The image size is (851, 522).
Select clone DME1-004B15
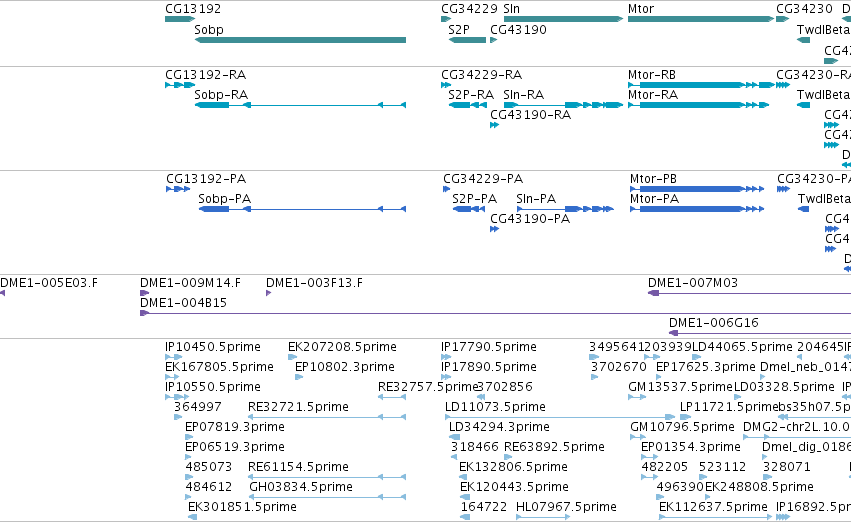coord(183,303)
